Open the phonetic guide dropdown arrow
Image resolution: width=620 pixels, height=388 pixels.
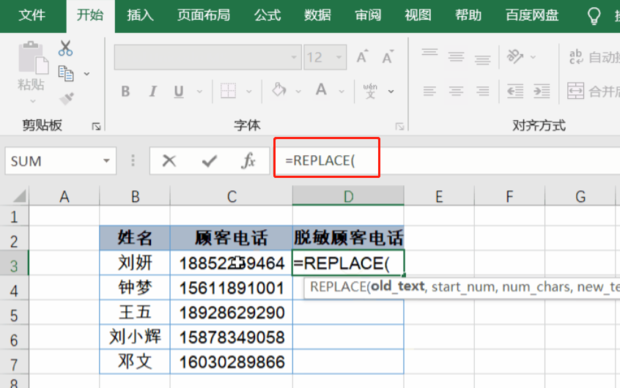click(391, 92)
